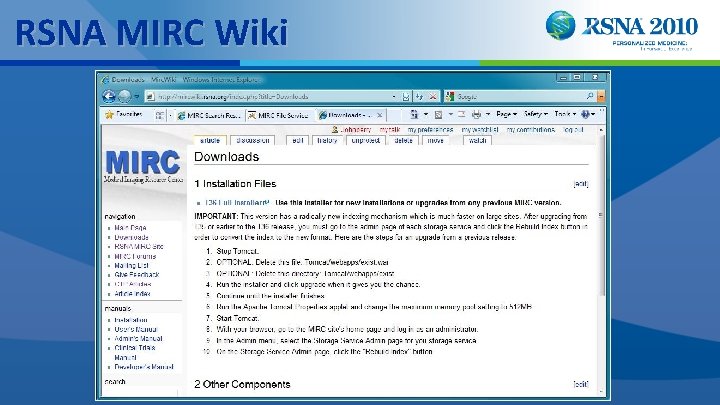Click the browser Back arrow button
The width and height of the screenshot is (720, 405).
tap(109, 96)
